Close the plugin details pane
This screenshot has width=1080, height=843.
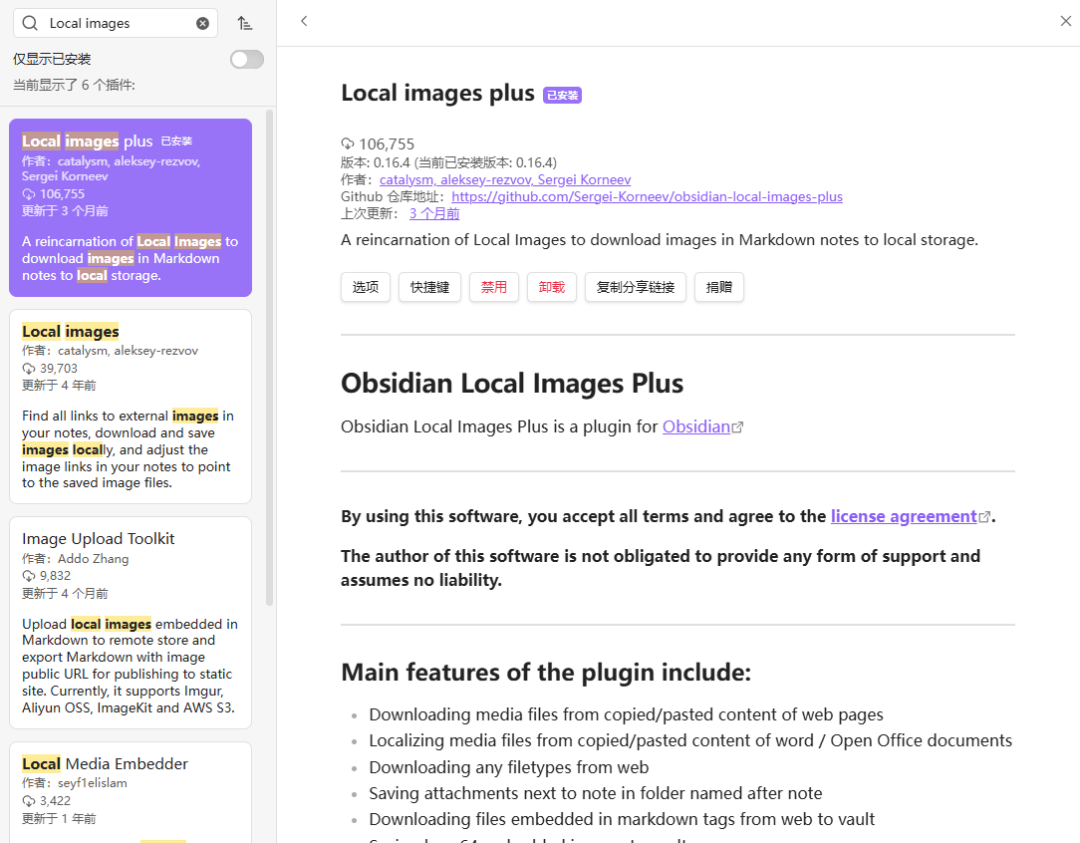pyautogui.click(x=1065, y=21)
